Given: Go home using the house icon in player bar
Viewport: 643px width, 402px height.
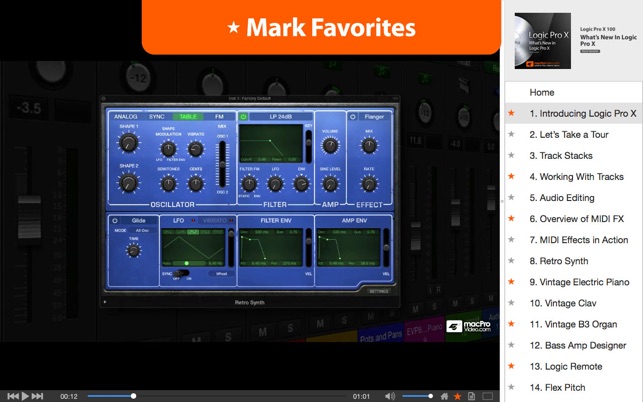Looking at the screenshot, I should (x=444, y=396).
